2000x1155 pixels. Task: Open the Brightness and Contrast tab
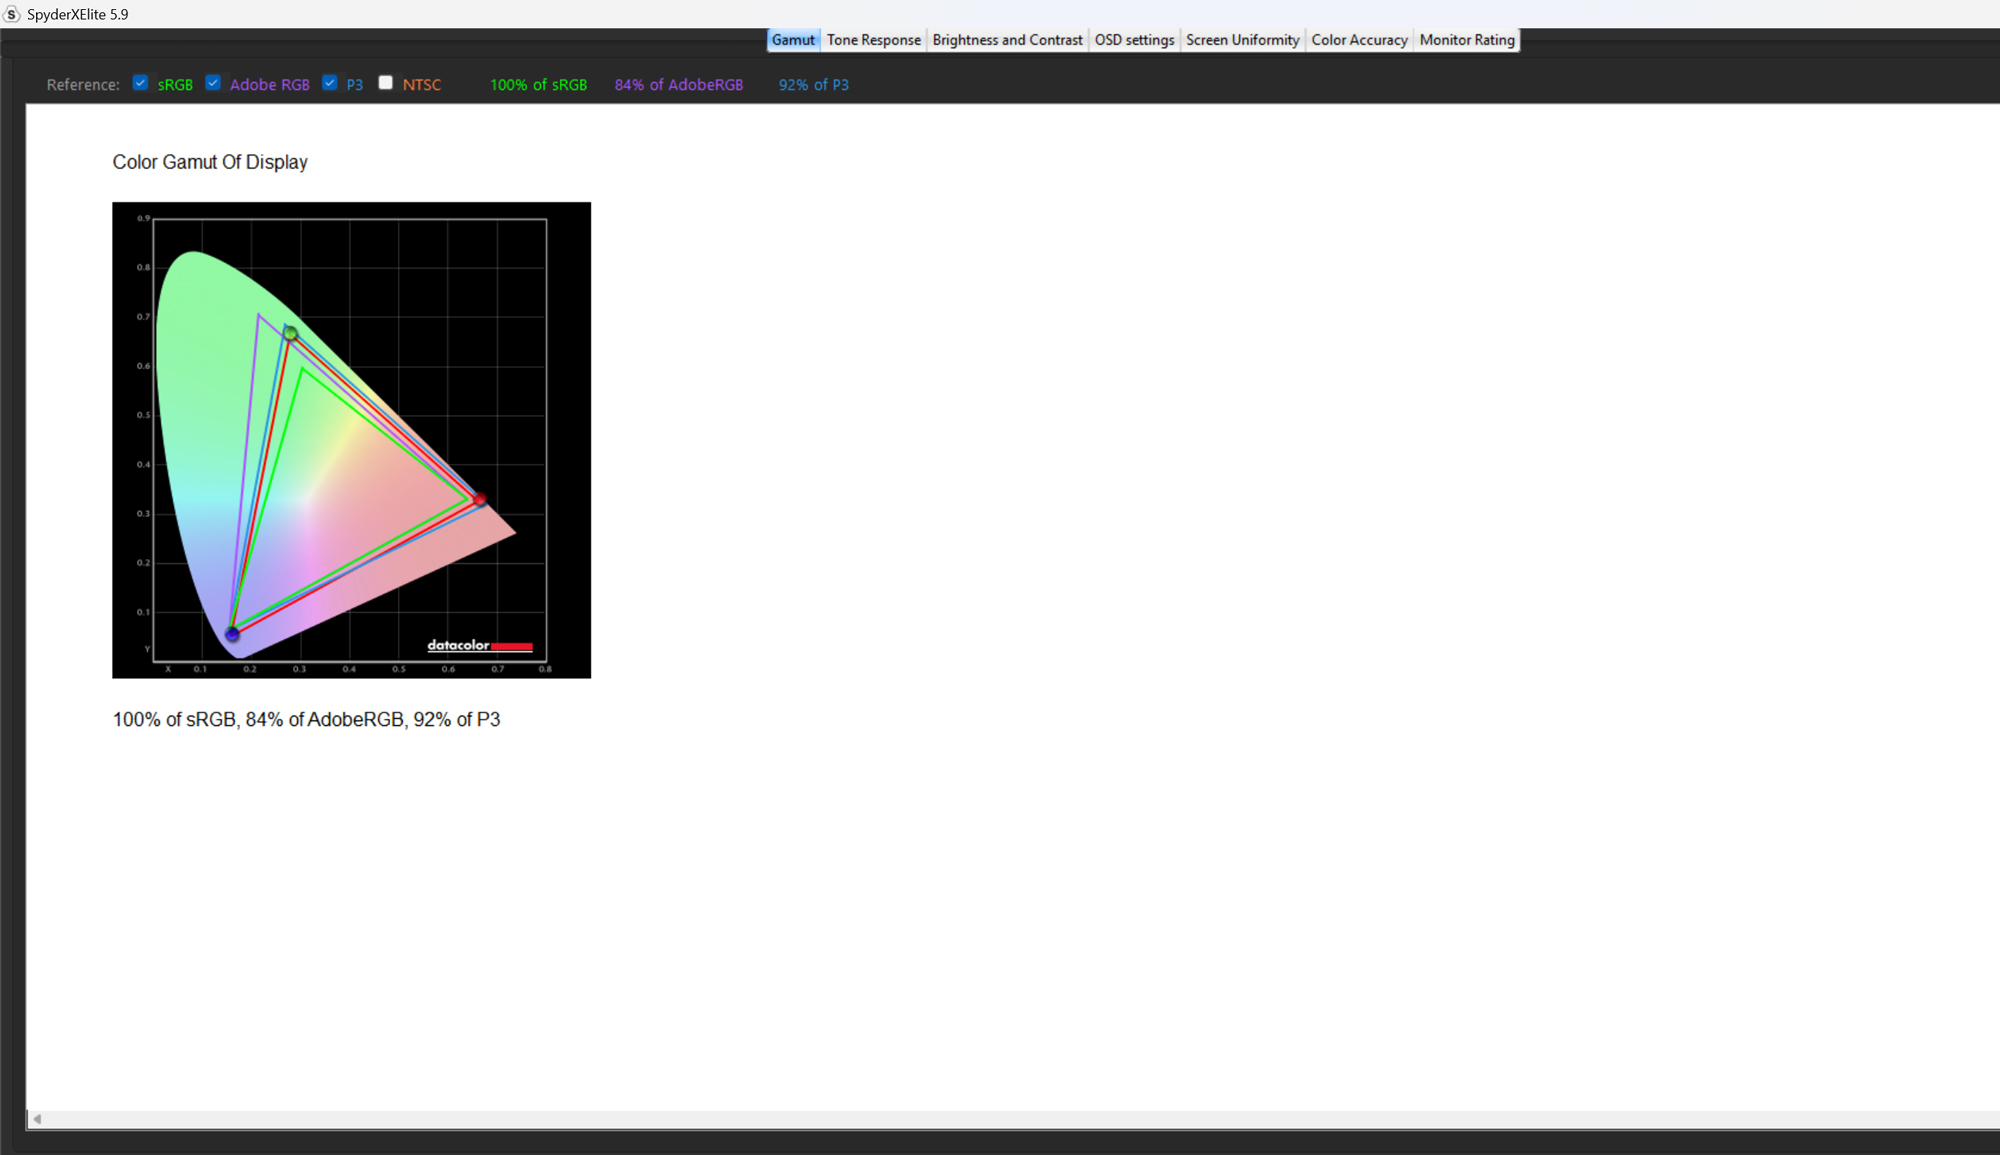point(1007,40)
